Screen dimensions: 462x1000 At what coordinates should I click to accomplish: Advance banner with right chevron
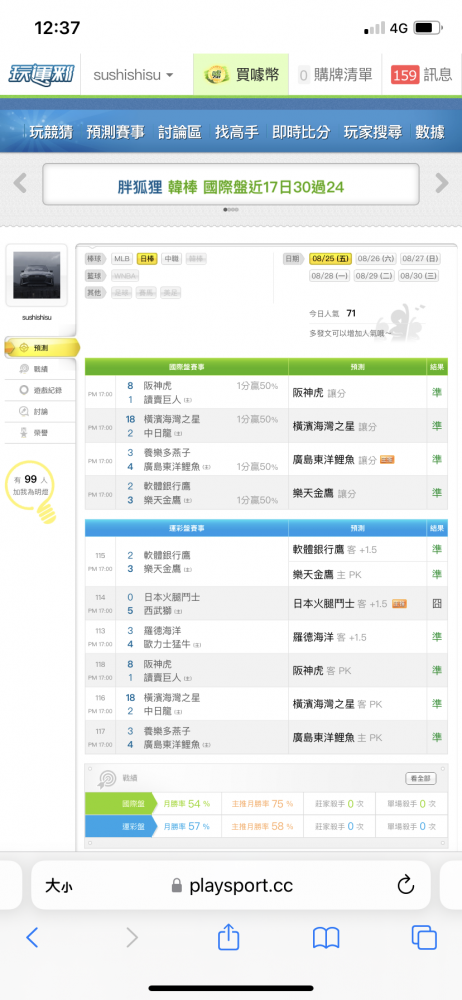click(442, 183)
